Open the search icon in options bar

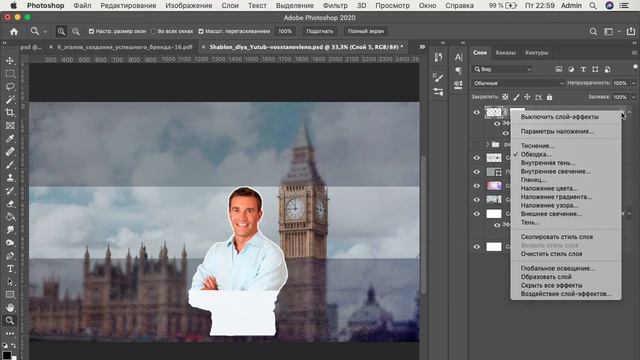(593, 31)
